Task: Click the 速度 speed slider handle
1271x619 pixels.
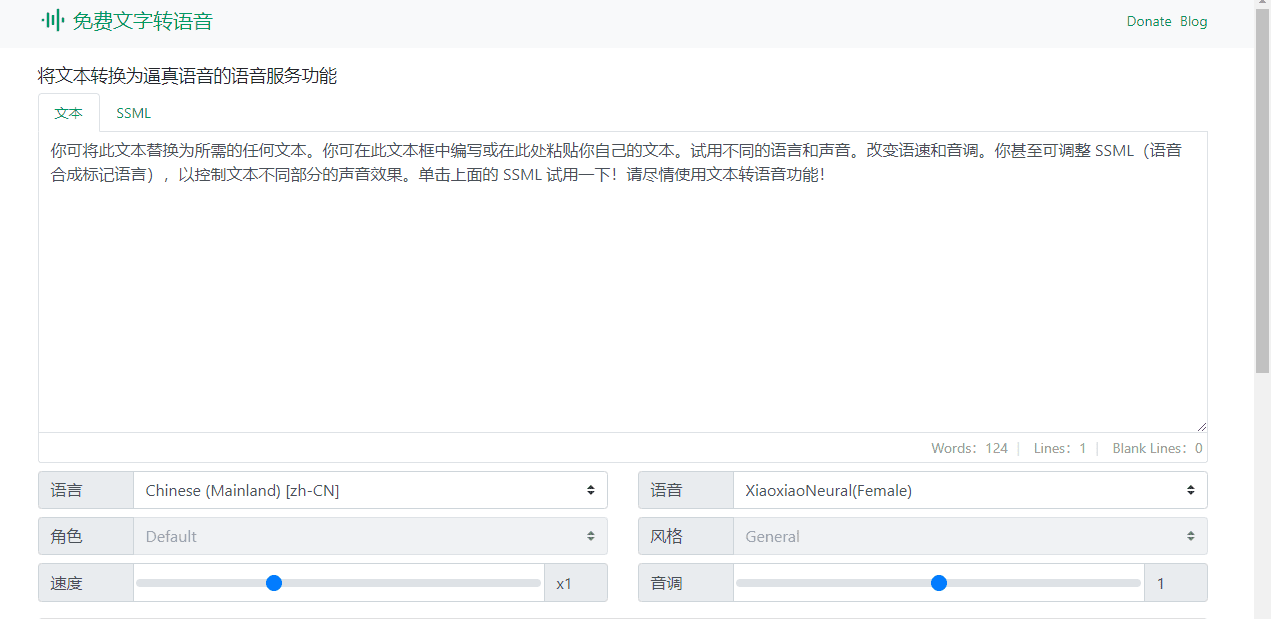Action: tap(274, 583)
